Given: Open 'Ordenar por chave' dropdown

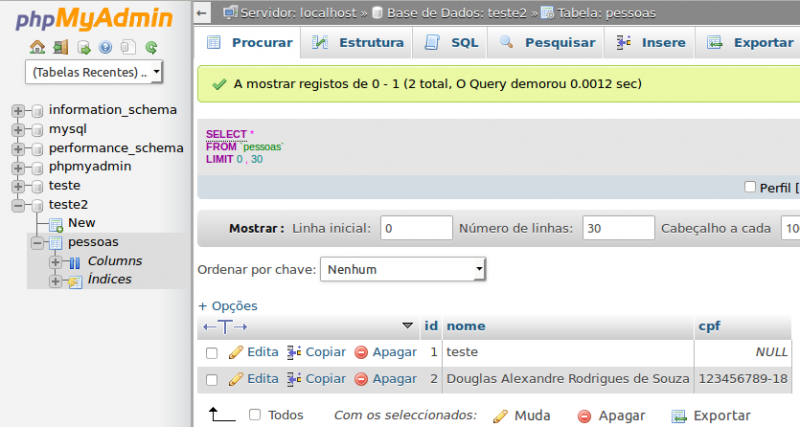Looking at the screenshot, I should [403, 269].
